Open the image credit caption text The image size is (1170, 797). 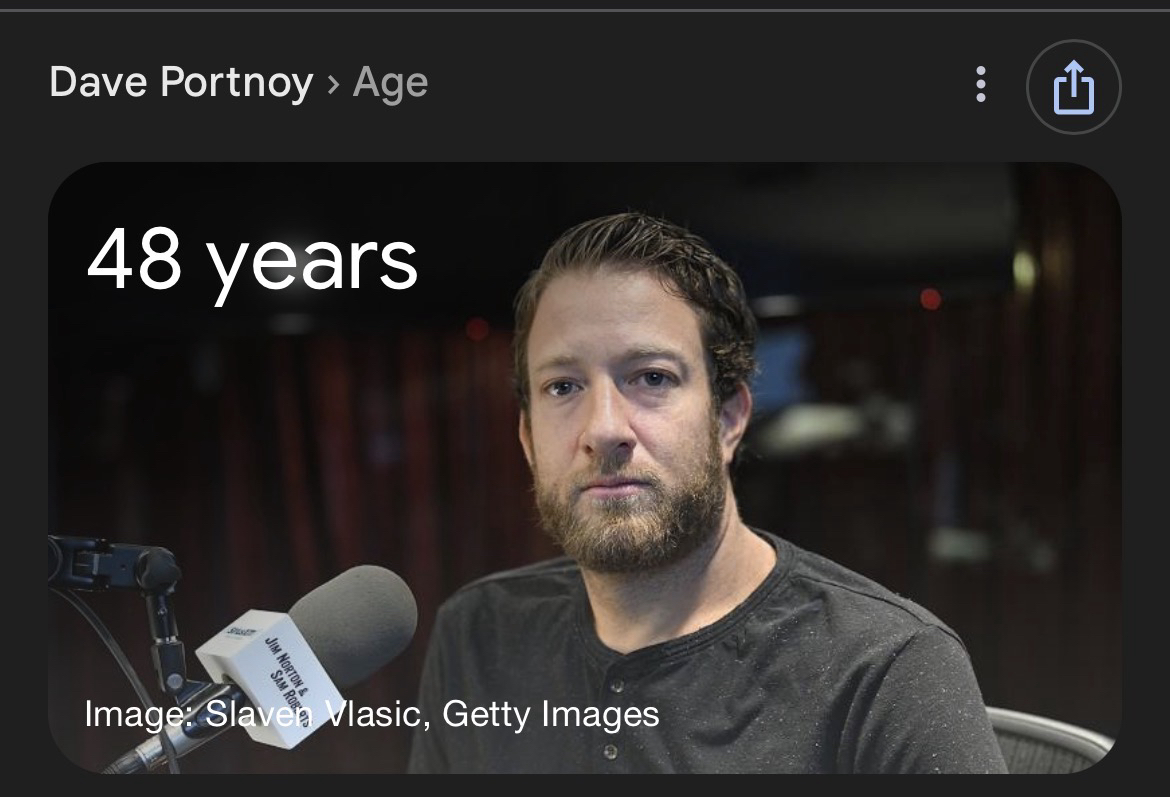point(372,714)
